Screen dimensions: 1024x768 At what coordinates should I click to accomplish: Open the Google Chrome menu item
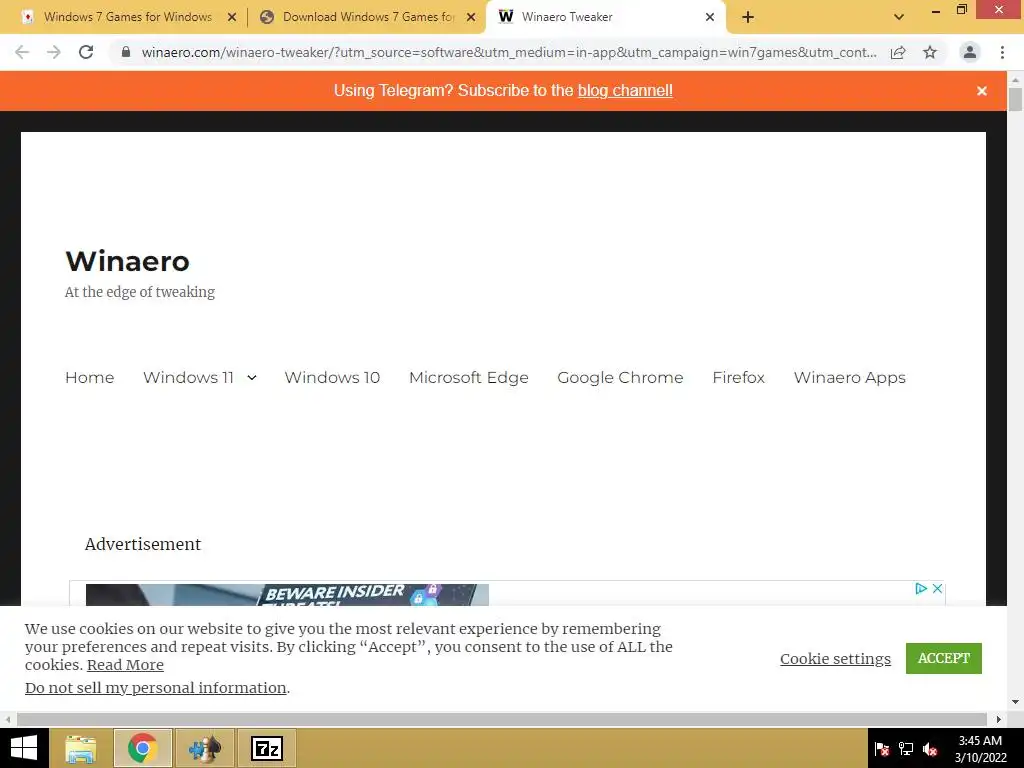(x=620, y=377)
